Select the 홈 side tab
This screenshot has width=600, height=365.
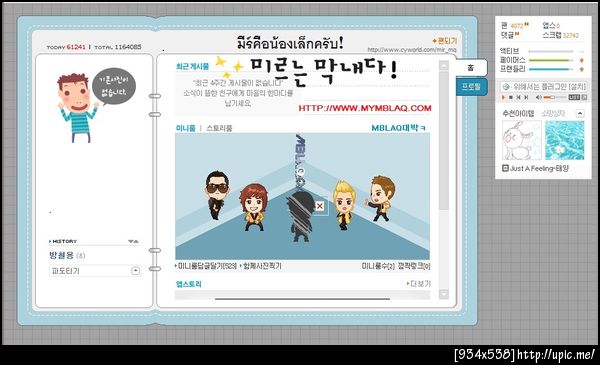pyautogui.click(x=470, y=68)
